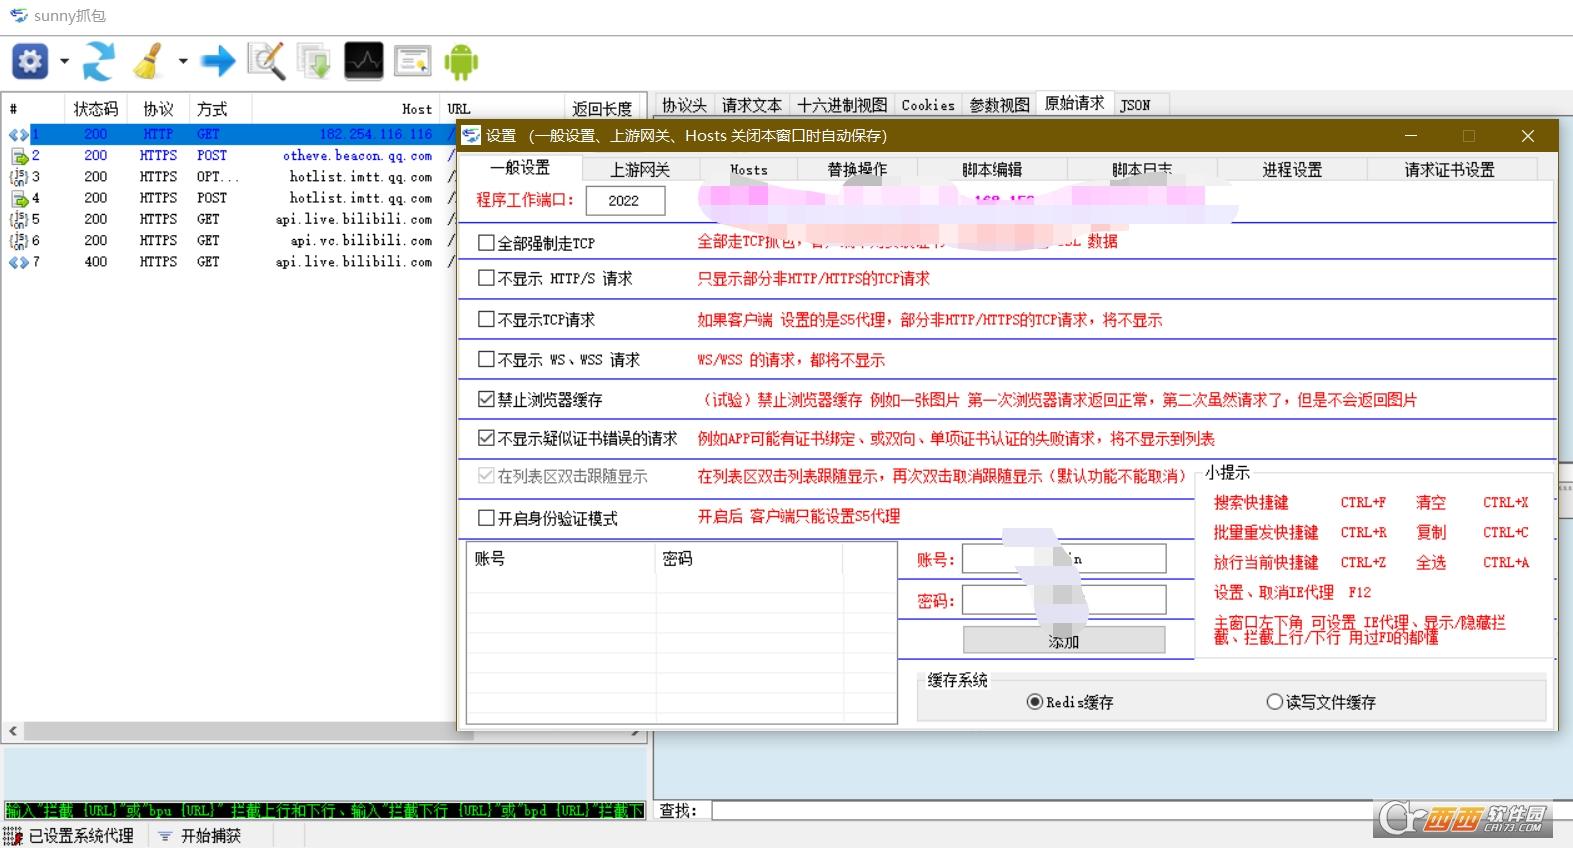Click the green Android robot icon
The height and width of the screenshot is (848, 1573).
[461, 62]
